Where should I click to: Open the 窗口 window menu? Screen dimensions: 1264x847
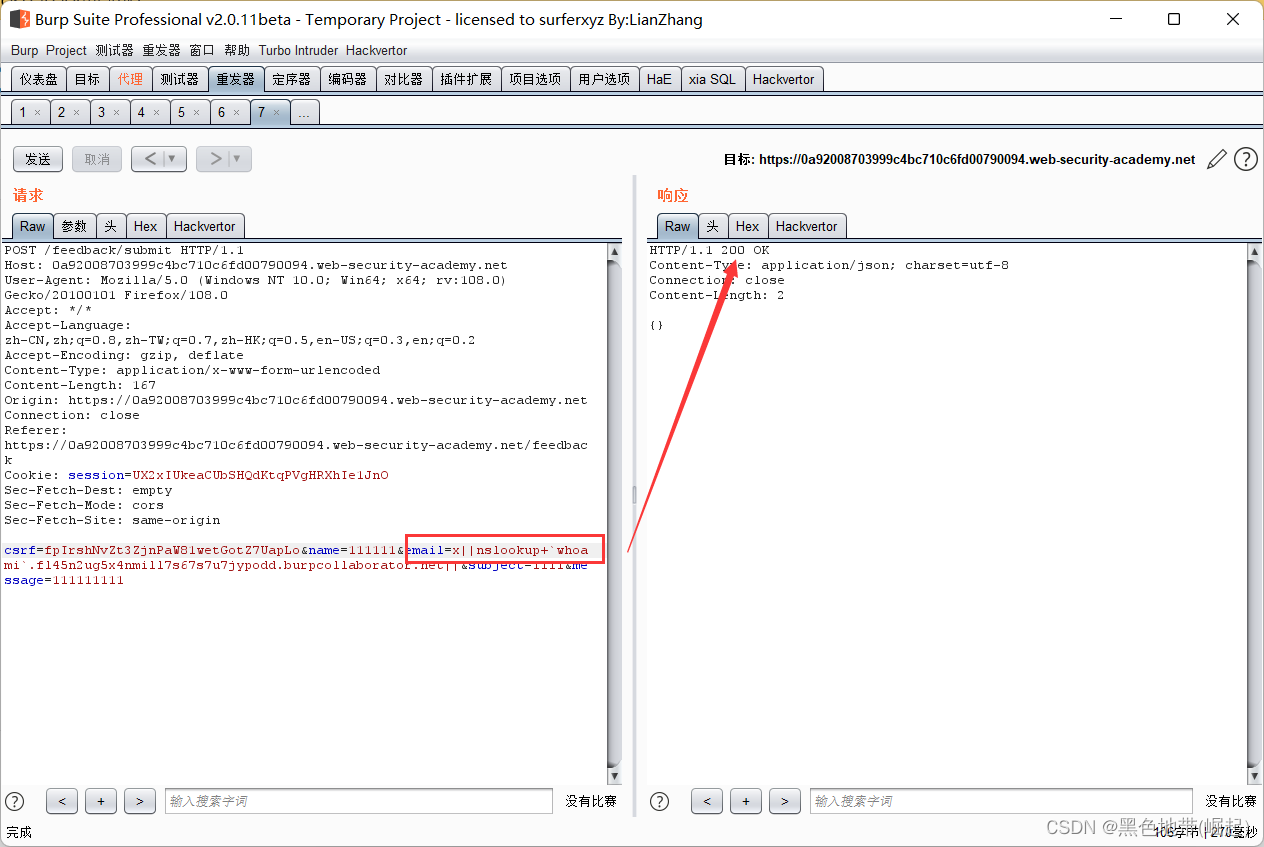(x=202, y=50)
